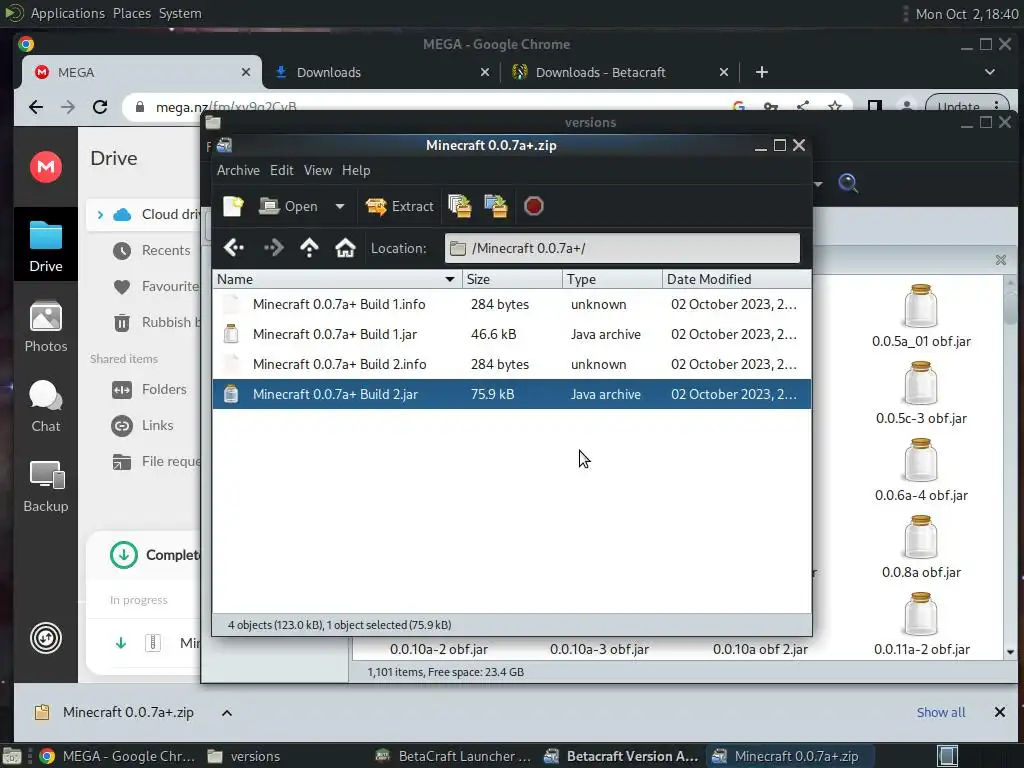Select 0.0.8a obf.jar in versions window
The height and width of the screenshot is (768, 1024).
(921, 548)
